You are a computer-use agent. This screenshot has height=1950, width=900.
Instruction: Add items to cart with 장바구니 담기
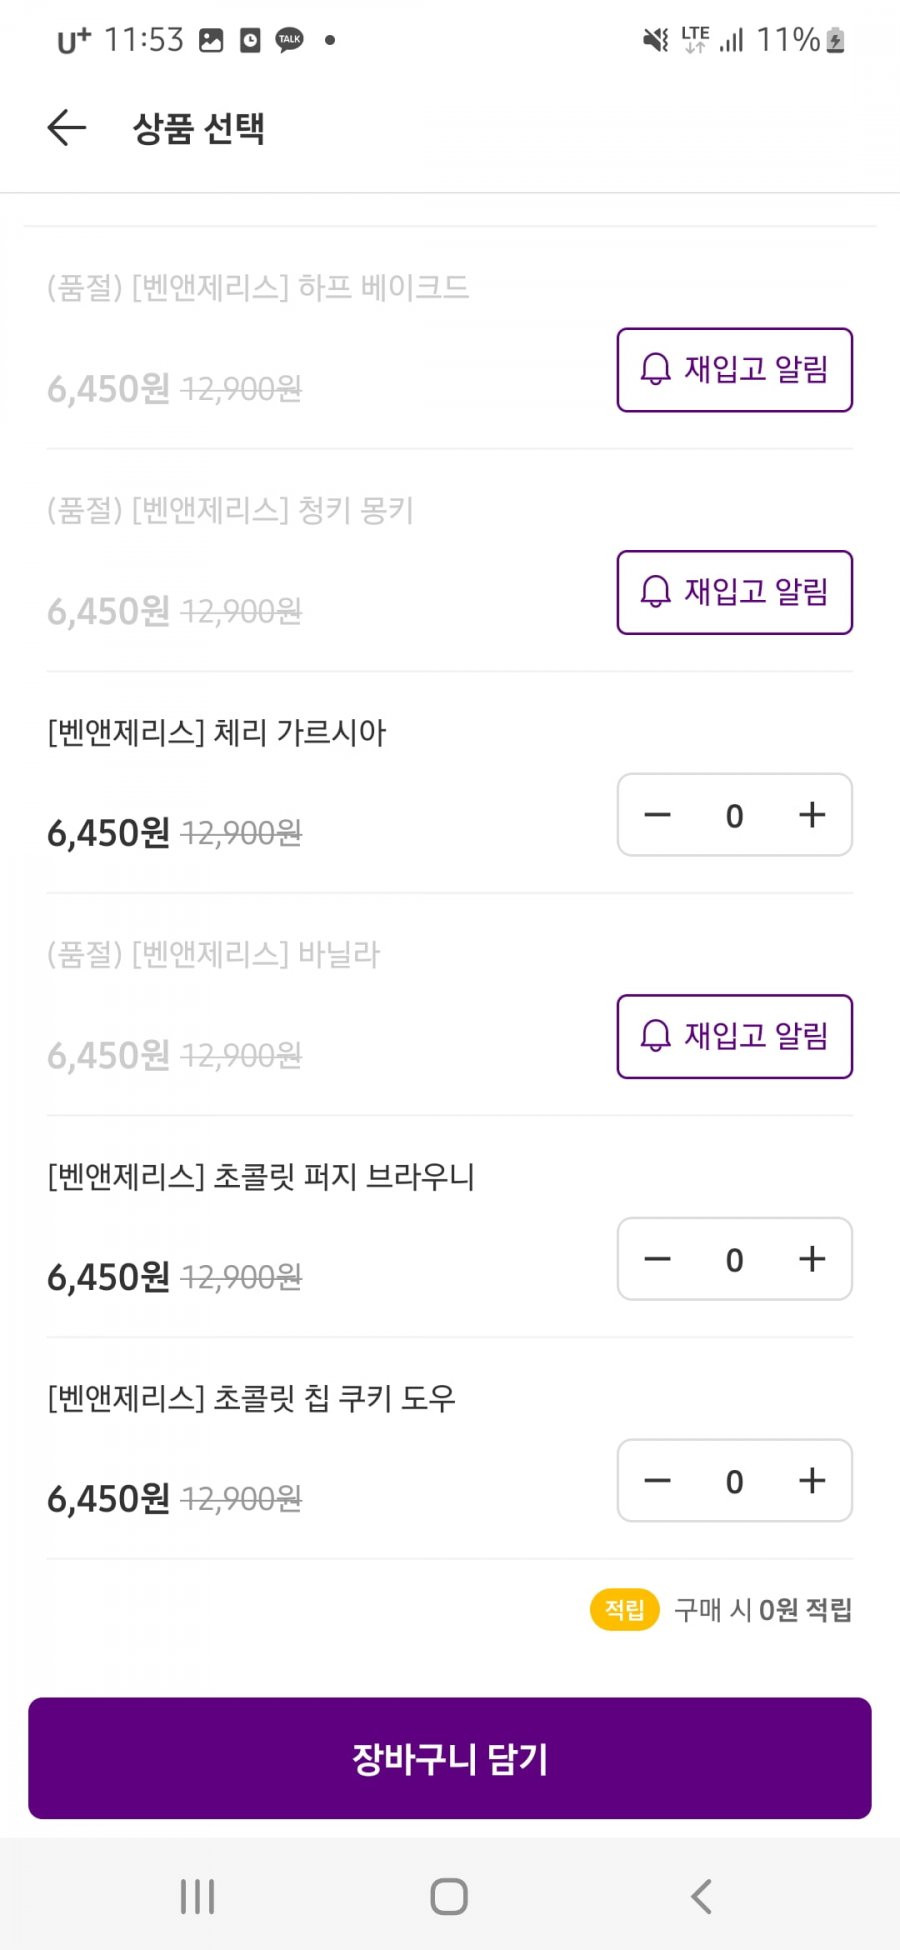pos(450,1758)
